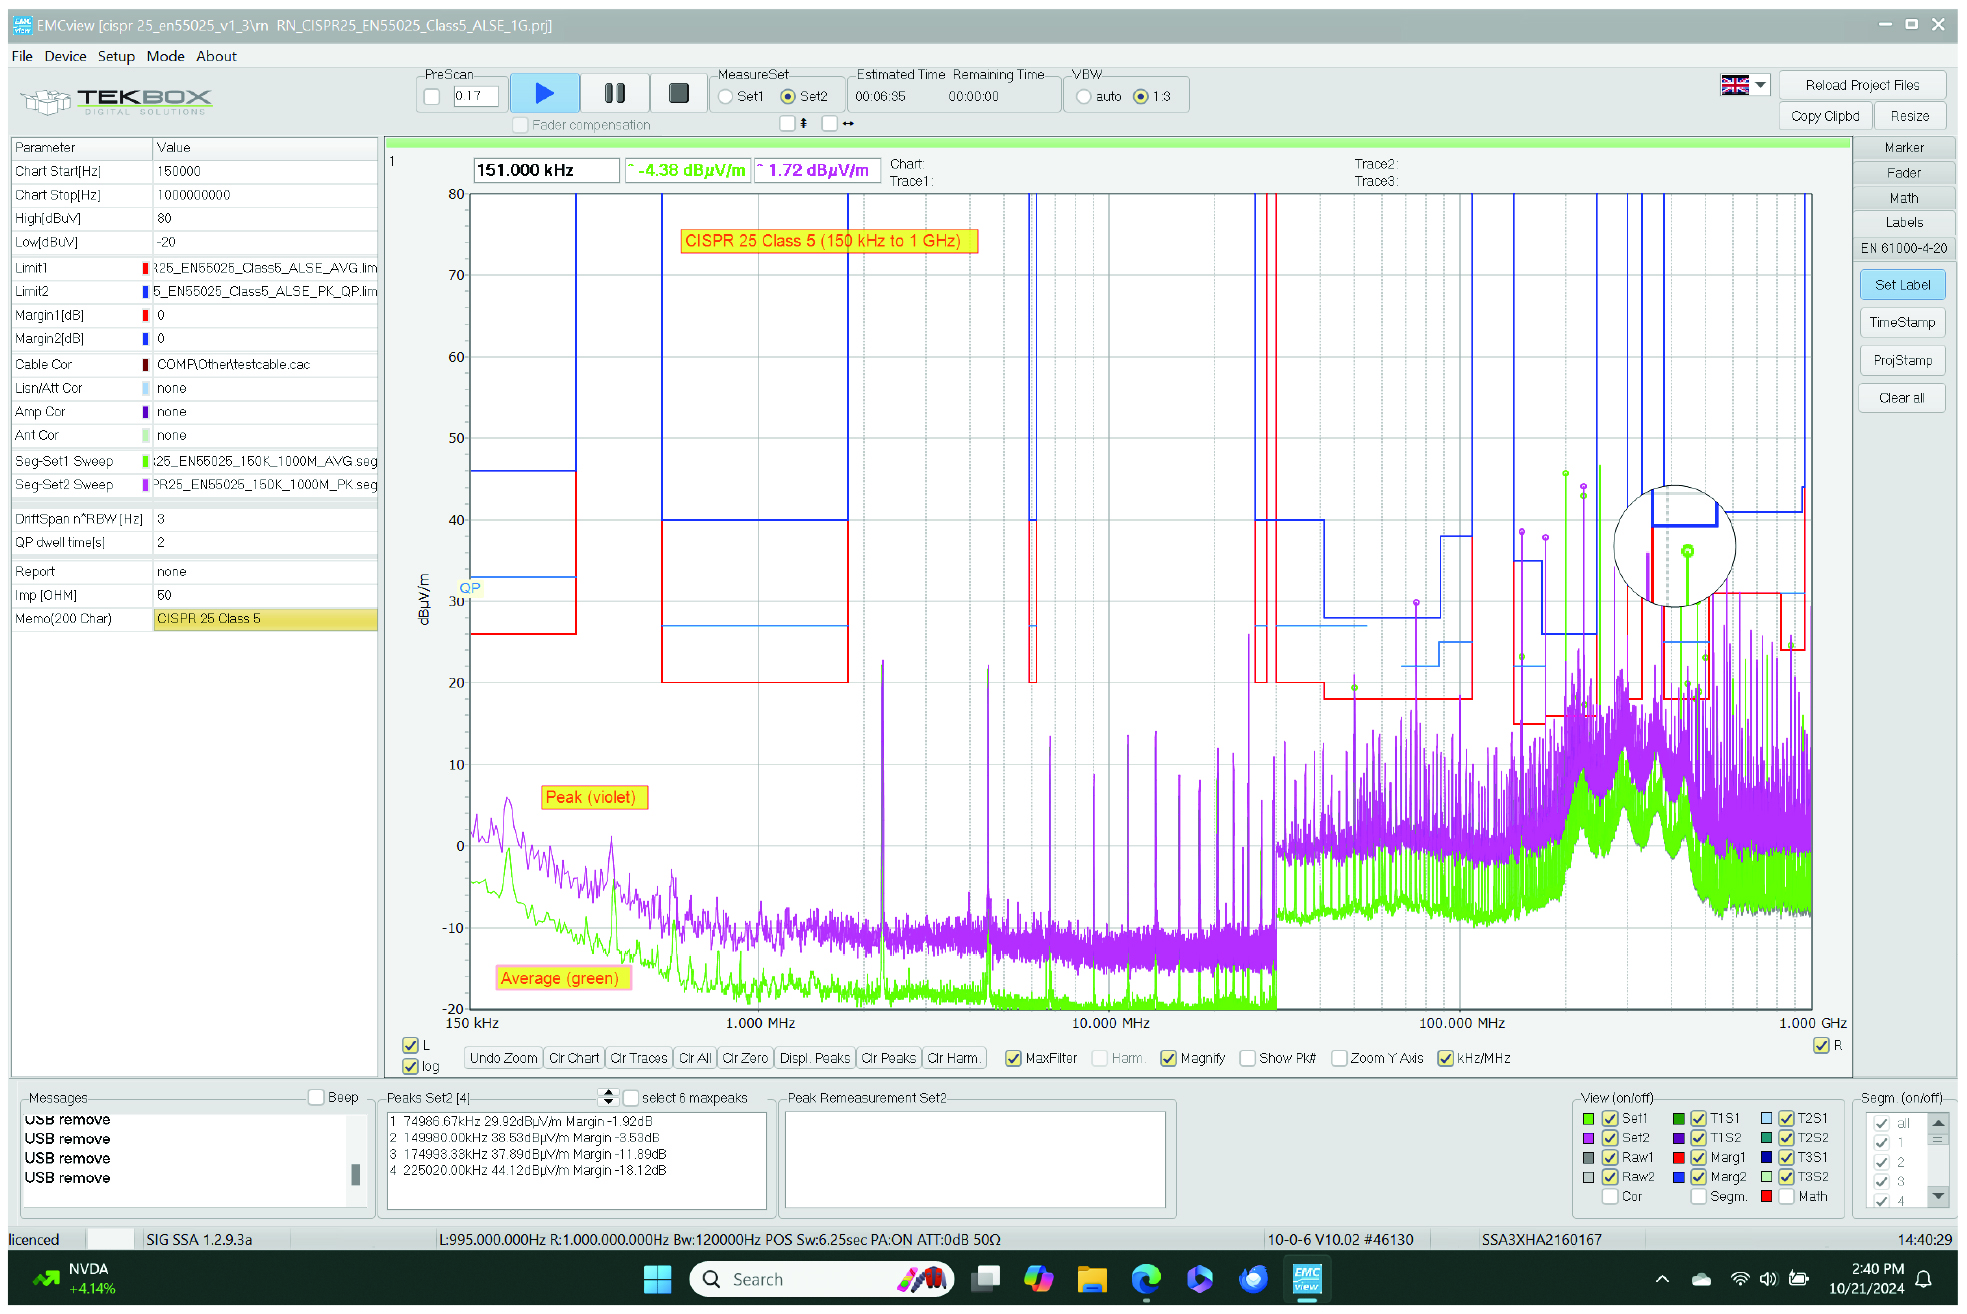1967x1314 pixels.
Task: Start the measurement with the play button
Action: pos(544,94)
